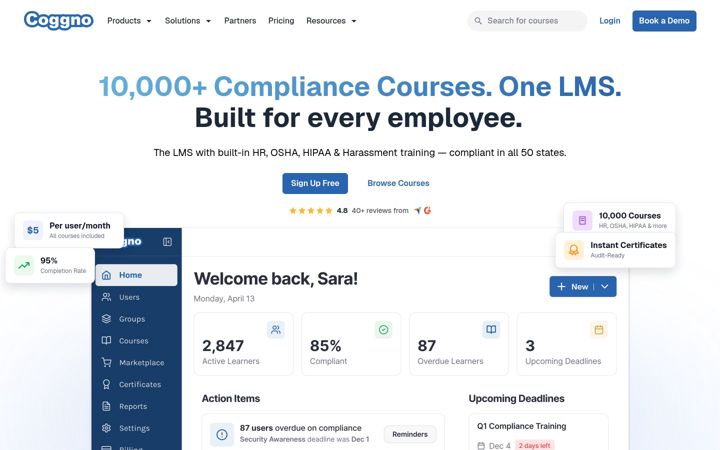Click the Book a Demo button
This screenshot has width=720, height=450.
point(664,21)
